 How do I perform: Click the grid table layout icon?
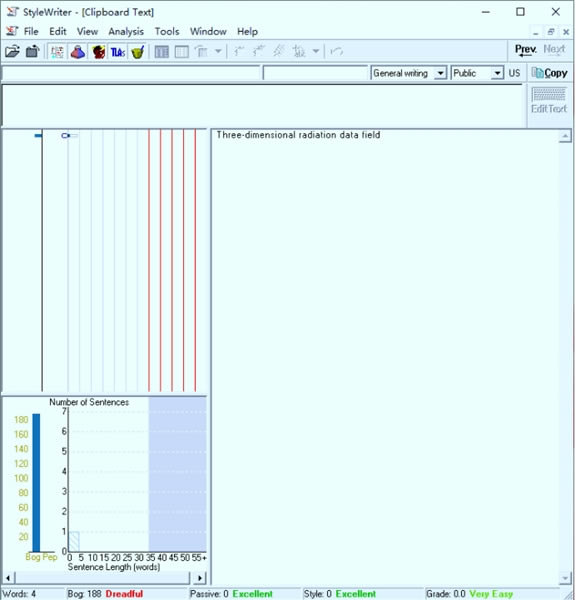point(182,52)
